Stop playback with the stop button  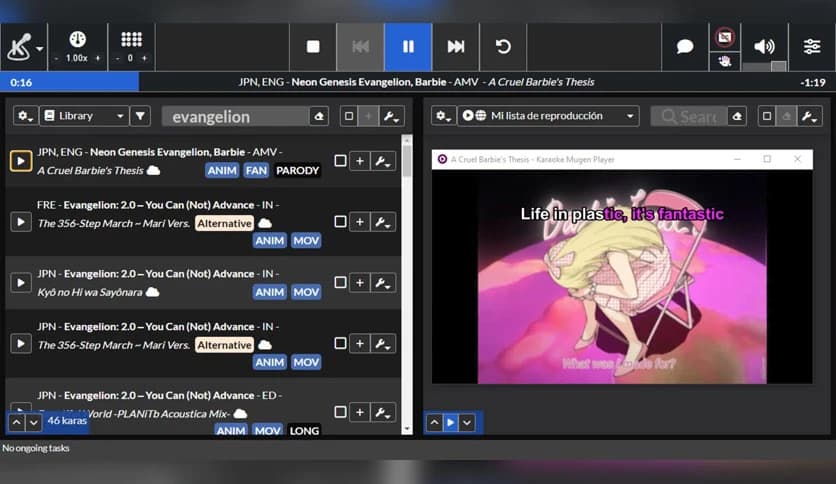point(313,47)
